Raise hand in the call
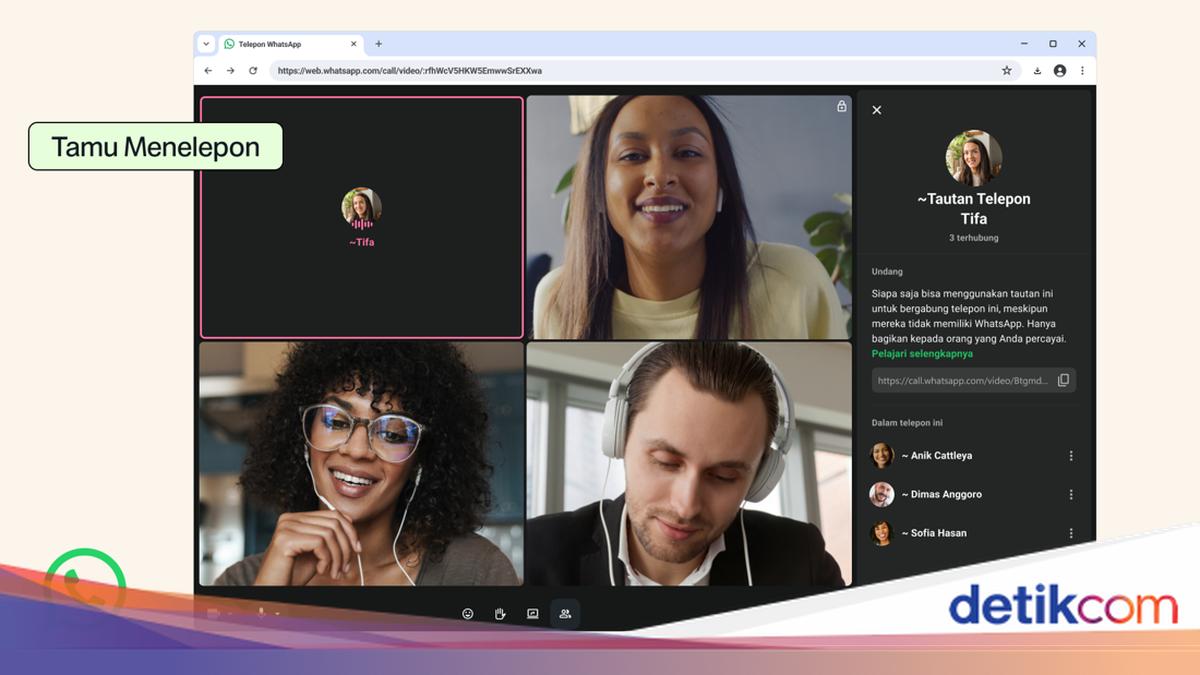Viewport: 1200px width, 675px height. click(x=500, y=614)
